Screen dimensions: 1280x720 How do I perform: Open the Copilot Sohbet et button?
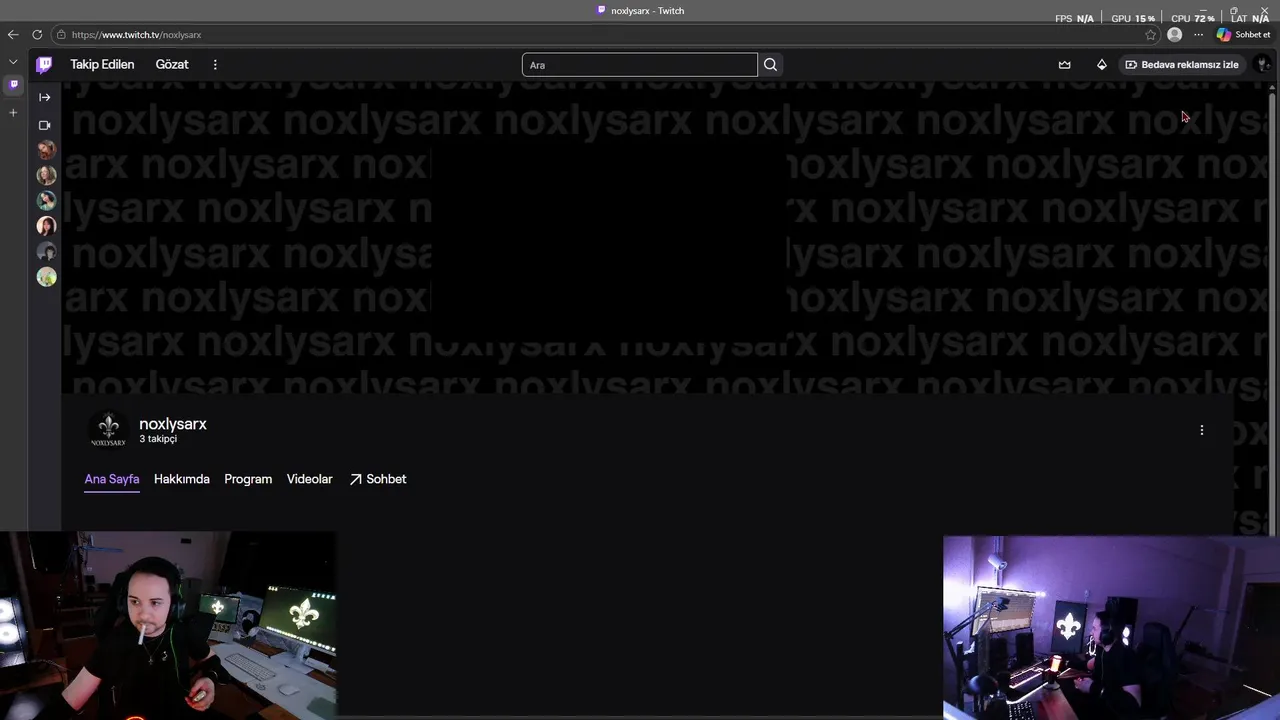[x=1244, y=34]
